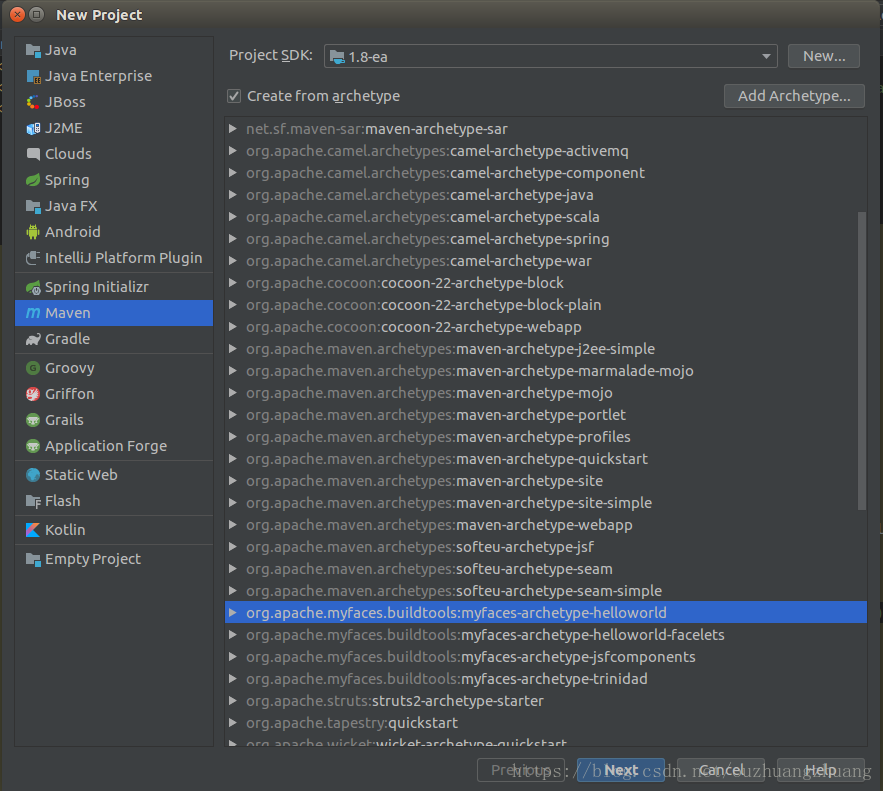Expand camel-archetype-activemq arrow
This screenshot has height=791, width=883.
click(233, 151)
